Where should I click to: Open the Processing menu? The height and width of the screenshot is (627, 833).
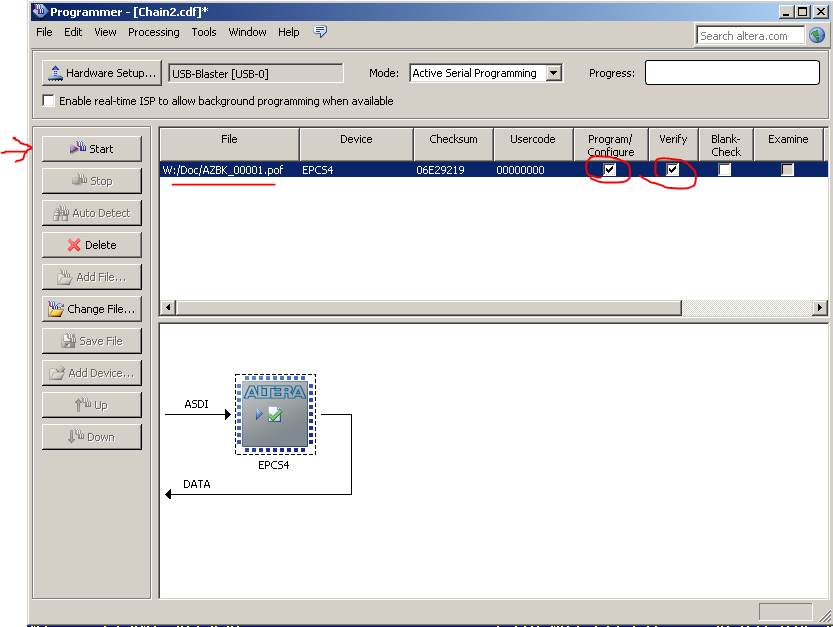153,32
